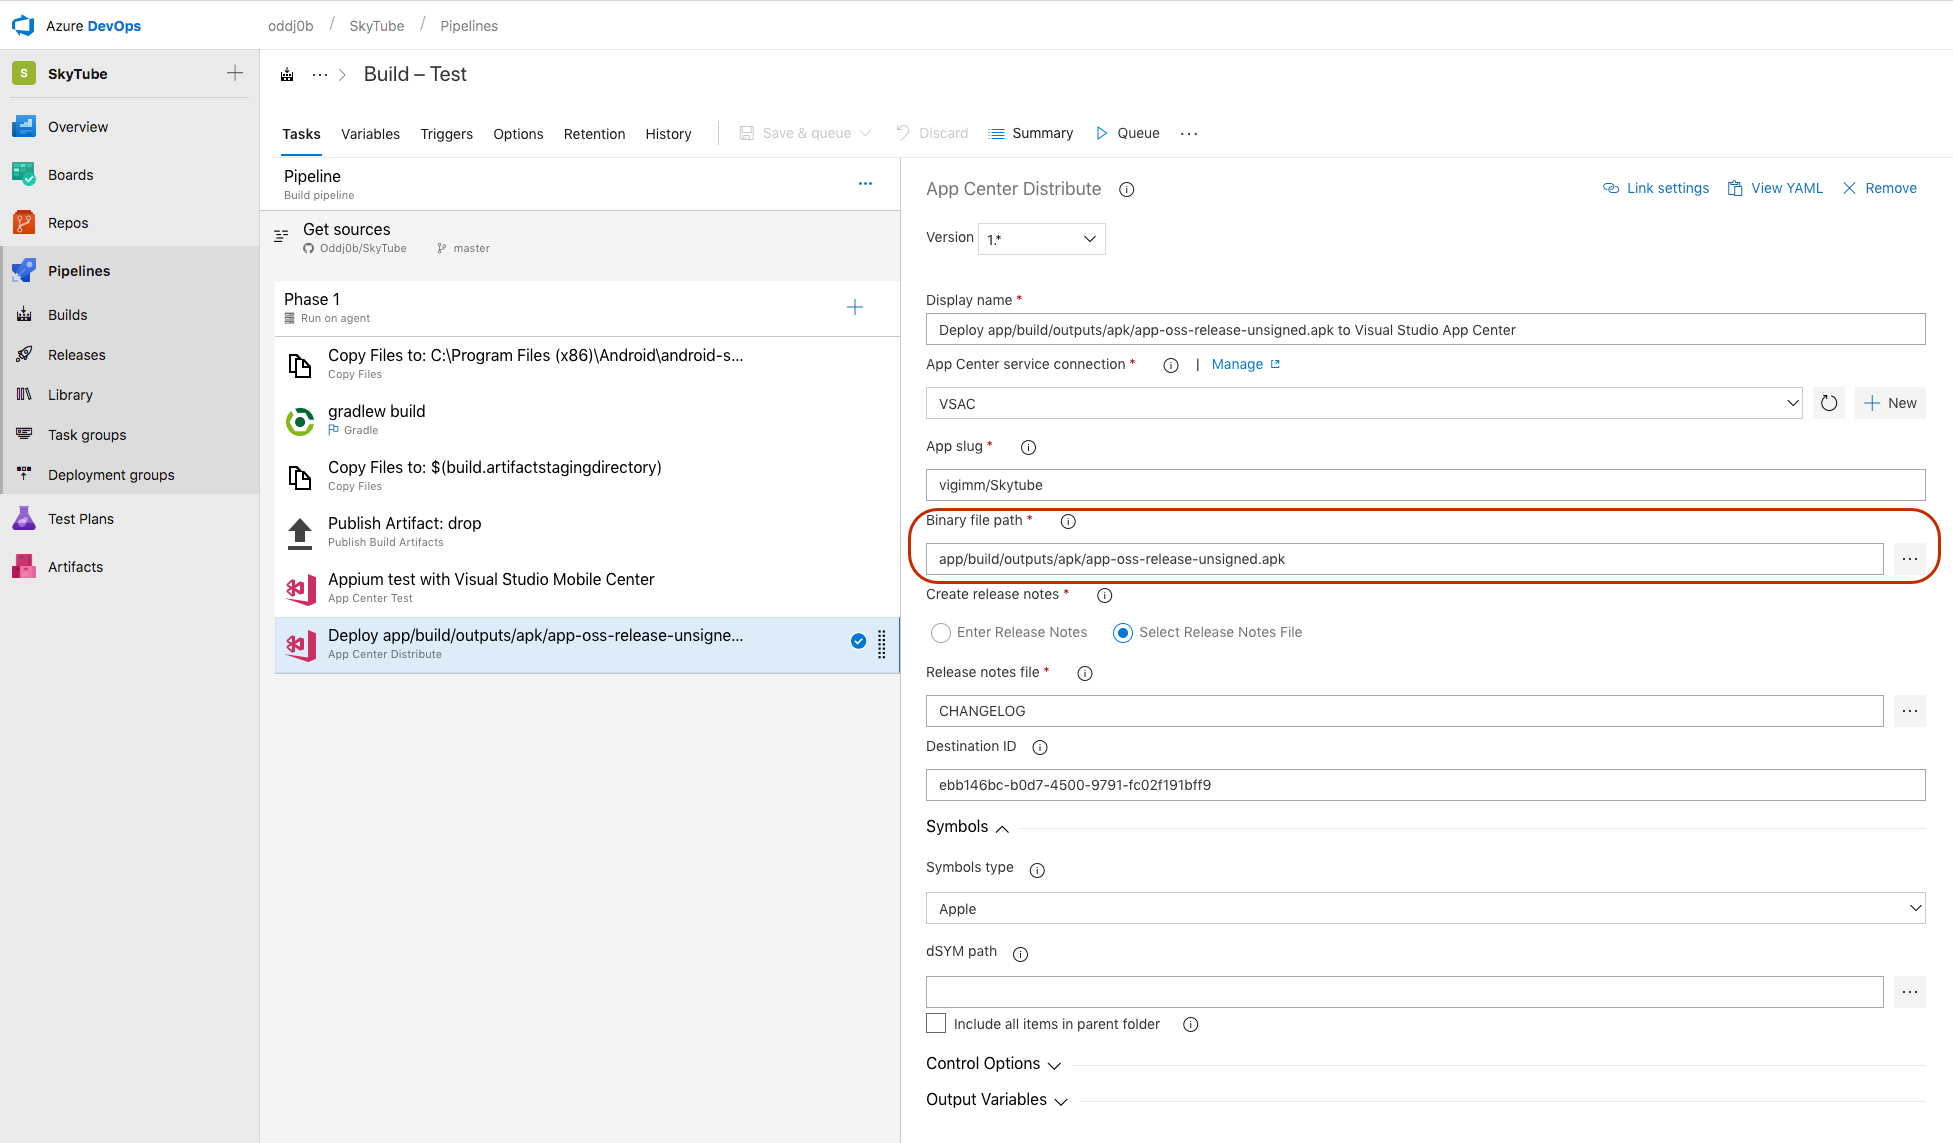Check Include all items in parent folder
Viewport: 1953px width, 1143px height.
pyautogui.click(x=934, y=1023)
